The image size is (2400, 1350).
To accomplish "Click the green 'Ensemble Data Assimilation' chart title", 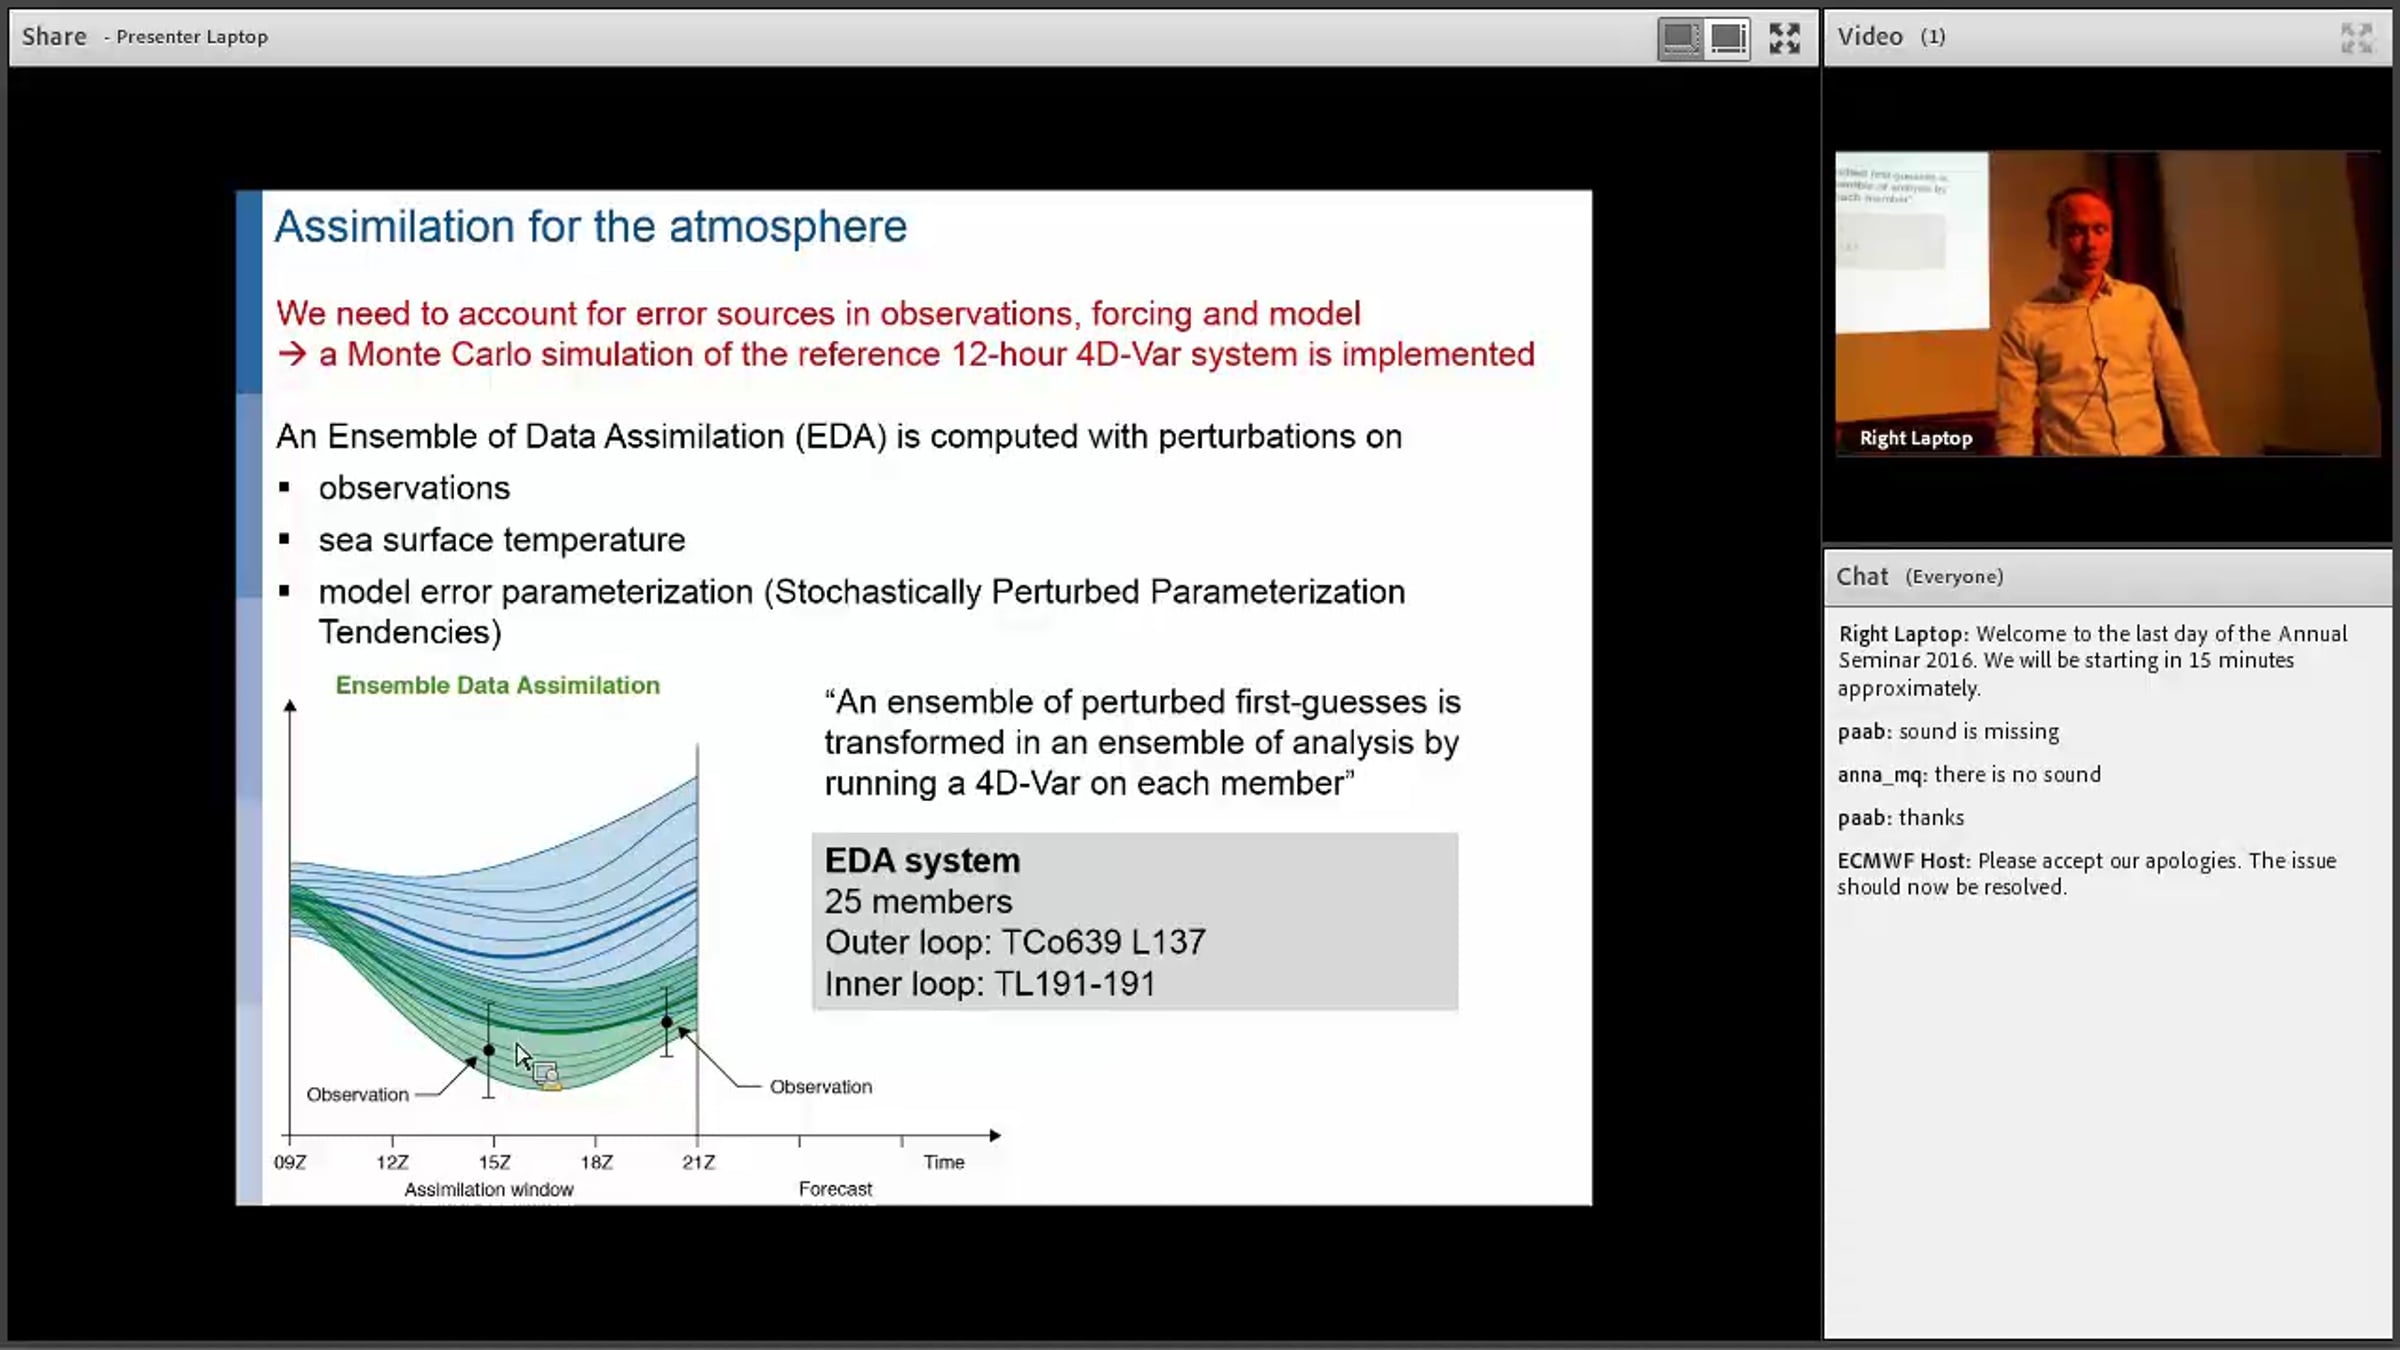I will [497, 686].
